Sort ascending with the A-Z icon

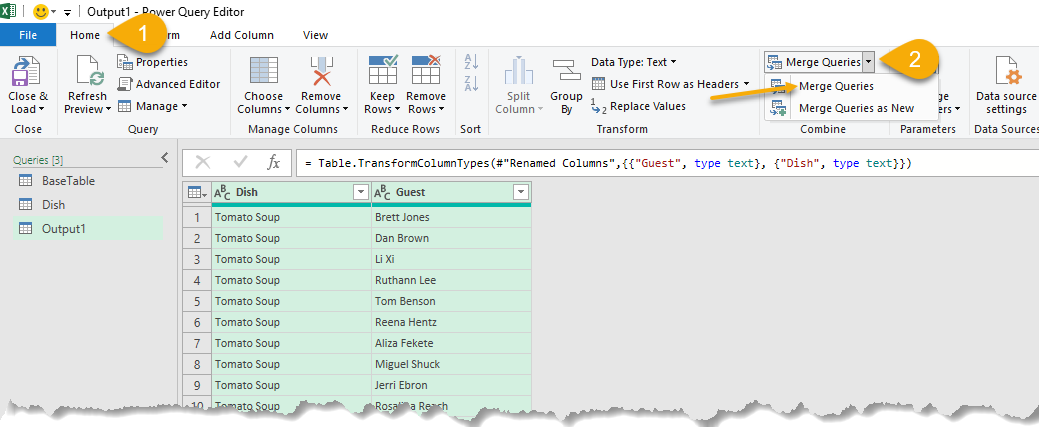pyautogui.click(x=472, y=62)
